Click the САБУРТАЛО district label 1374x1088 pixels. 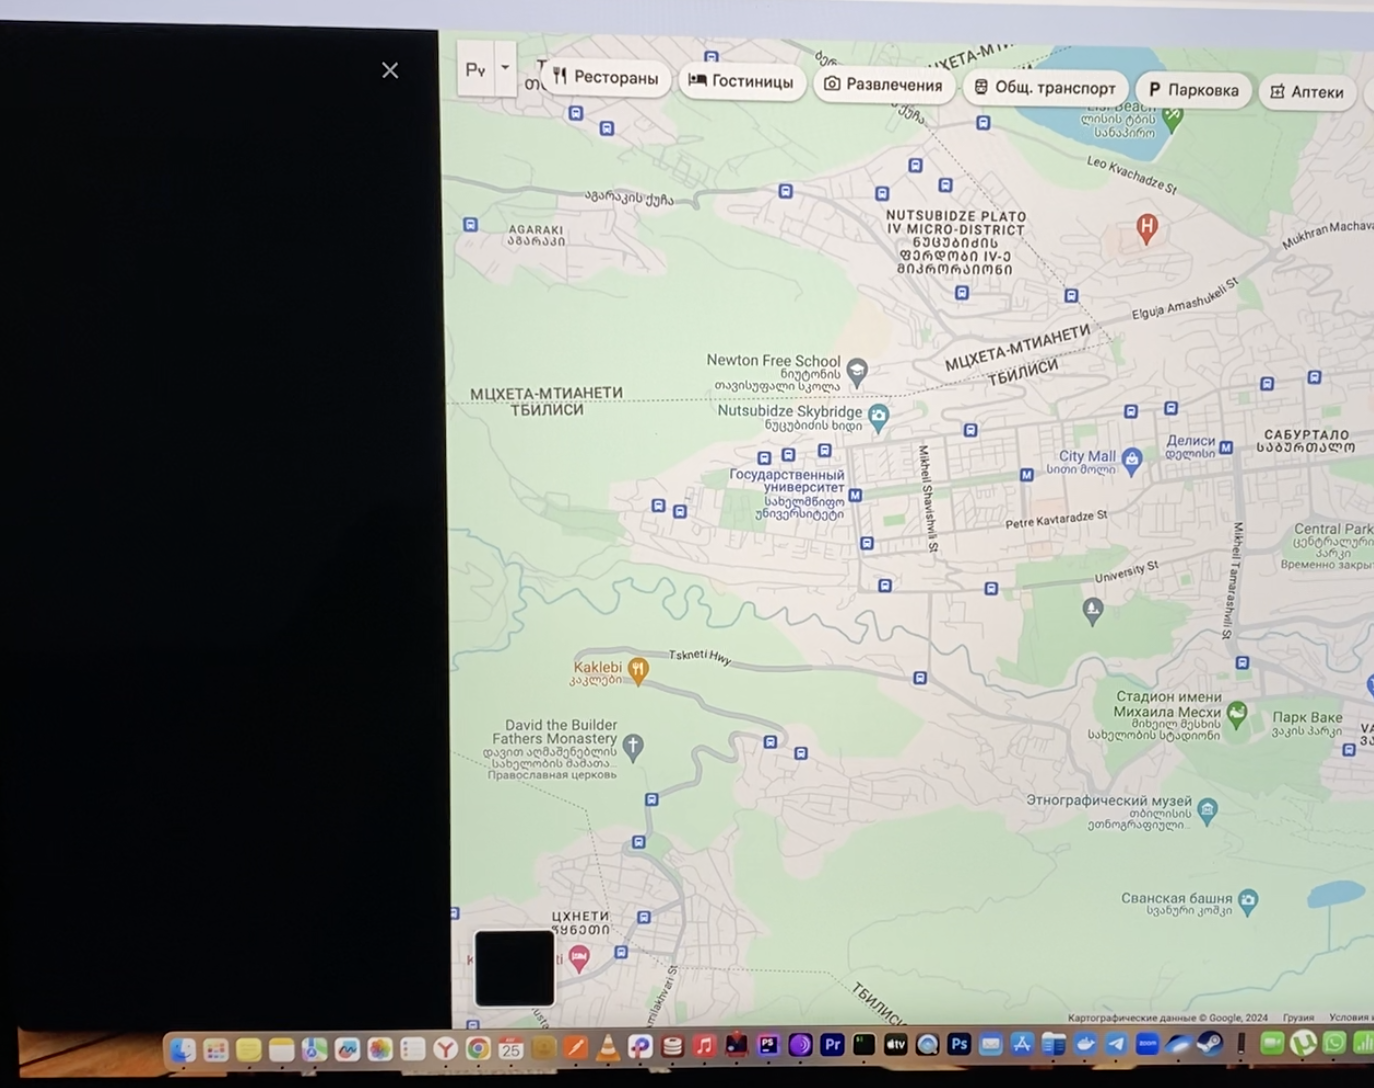[1306, 441]
